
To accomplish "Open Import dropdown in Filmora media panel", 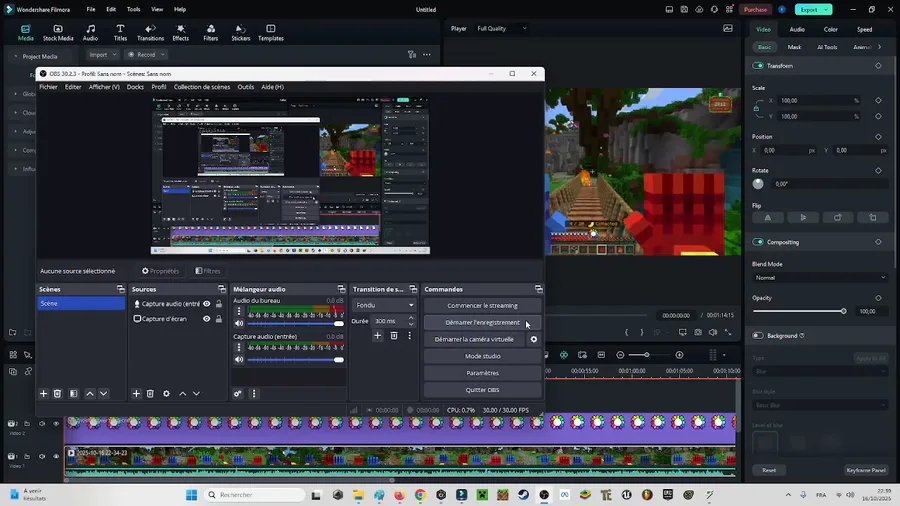I will click(x=103, y=55).
